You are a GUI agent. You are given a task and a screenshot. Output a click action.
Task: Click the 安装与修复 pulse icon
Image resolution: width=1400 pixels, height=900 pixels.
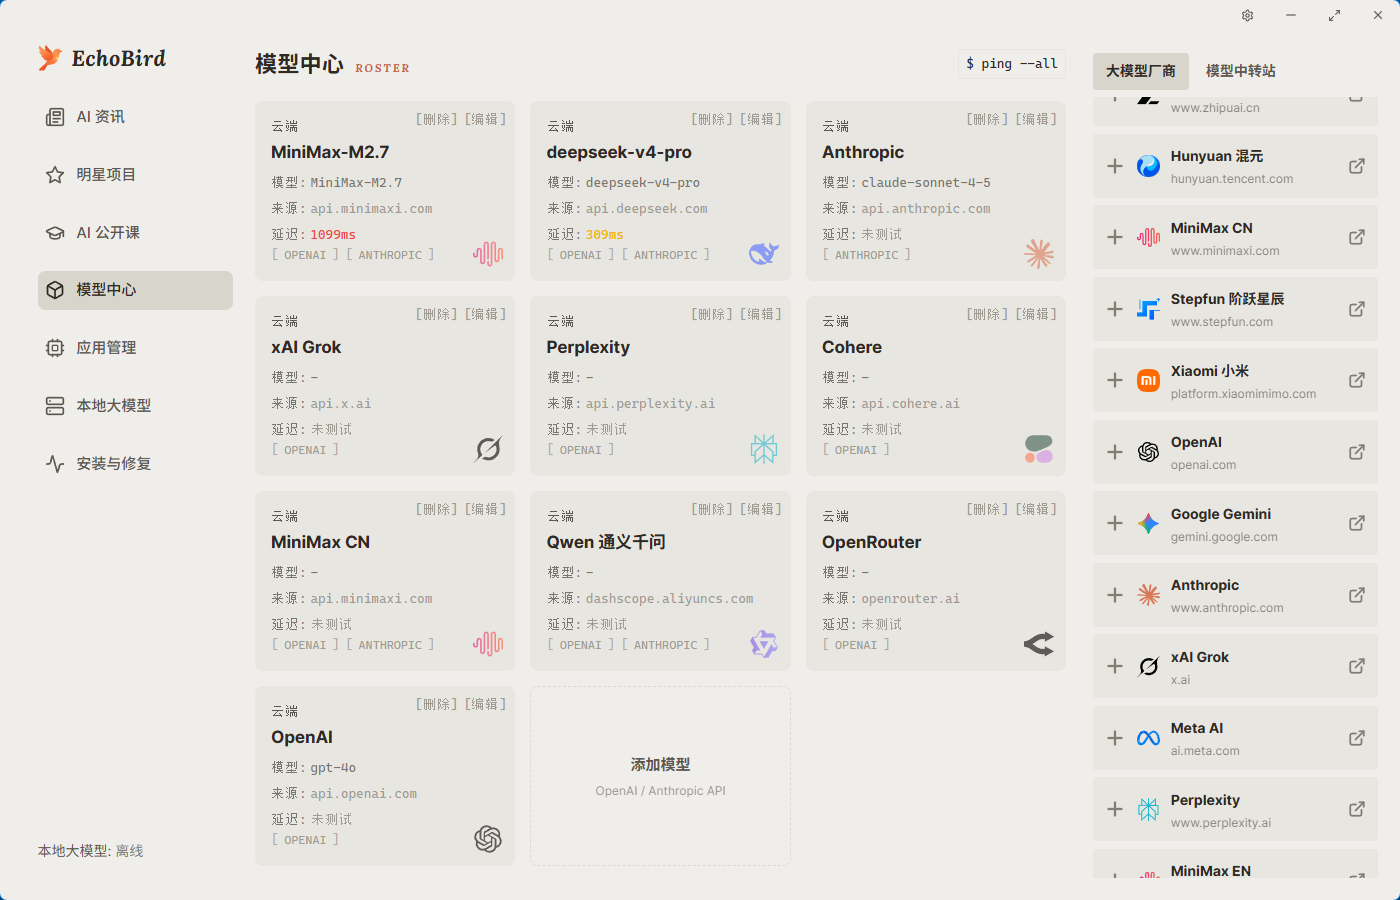click(55, 464)
